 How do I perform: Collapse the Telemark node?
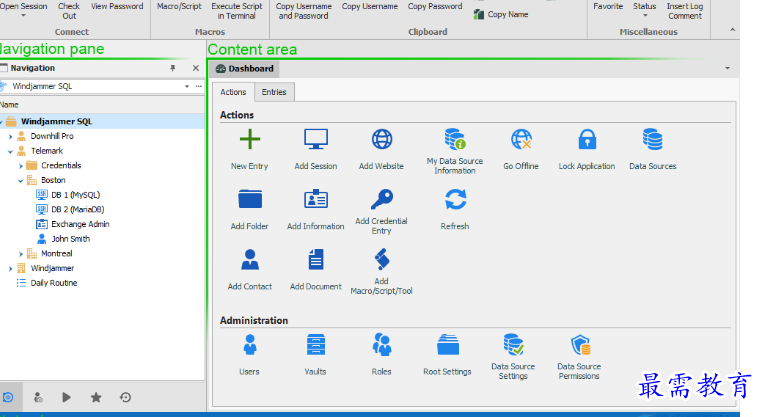coord(10,151)
